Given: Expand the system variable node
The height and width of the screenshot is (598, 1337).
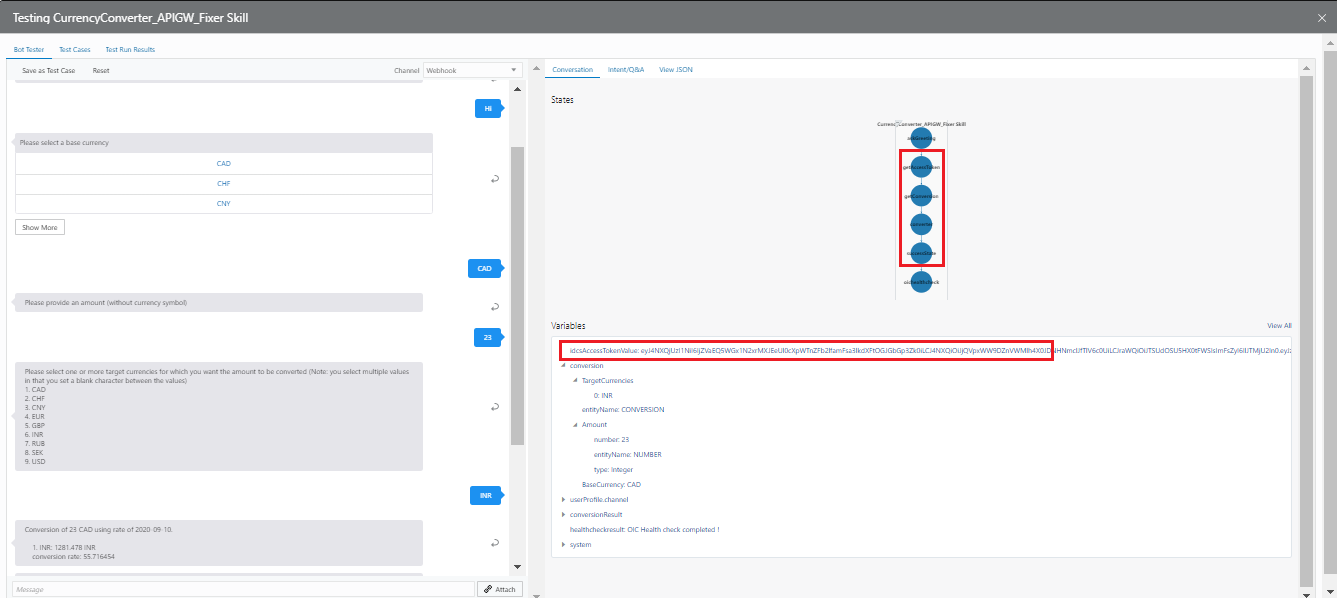Looking at the screenshot, I should coord(564,544).
